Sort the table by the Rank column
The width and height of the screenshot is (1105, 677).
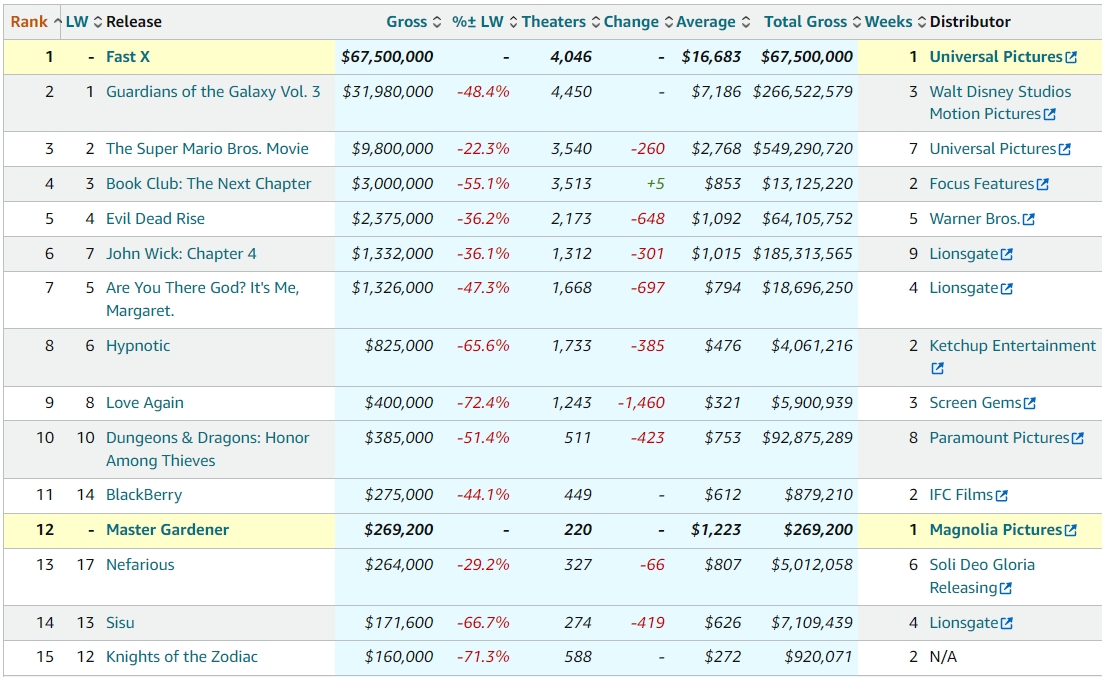[x=35, y=22]
